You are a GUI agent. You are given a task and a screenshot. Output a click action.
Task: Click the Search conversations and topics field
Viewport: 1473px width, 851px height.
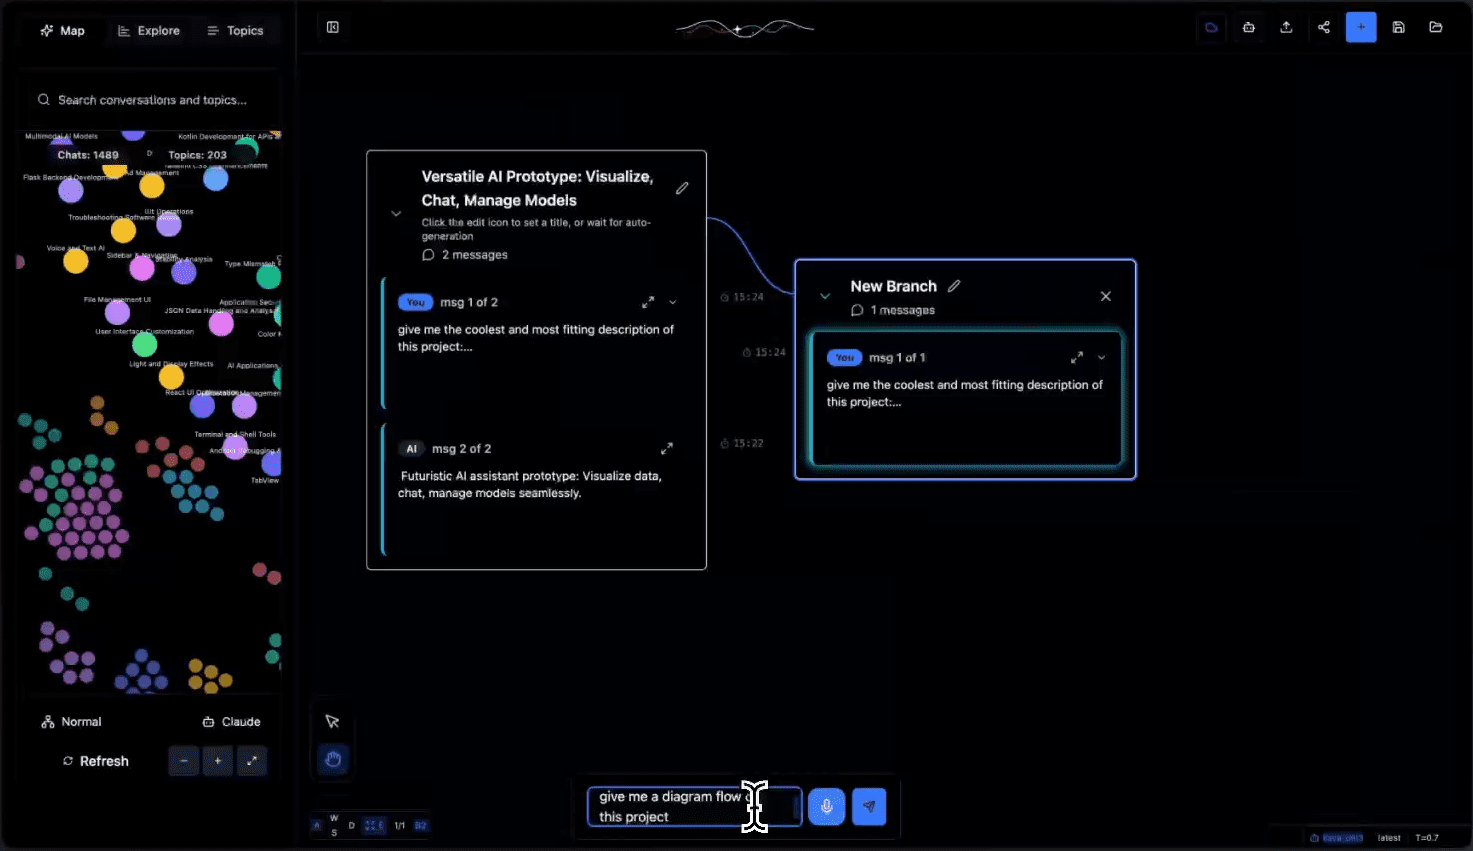point(152,100)
